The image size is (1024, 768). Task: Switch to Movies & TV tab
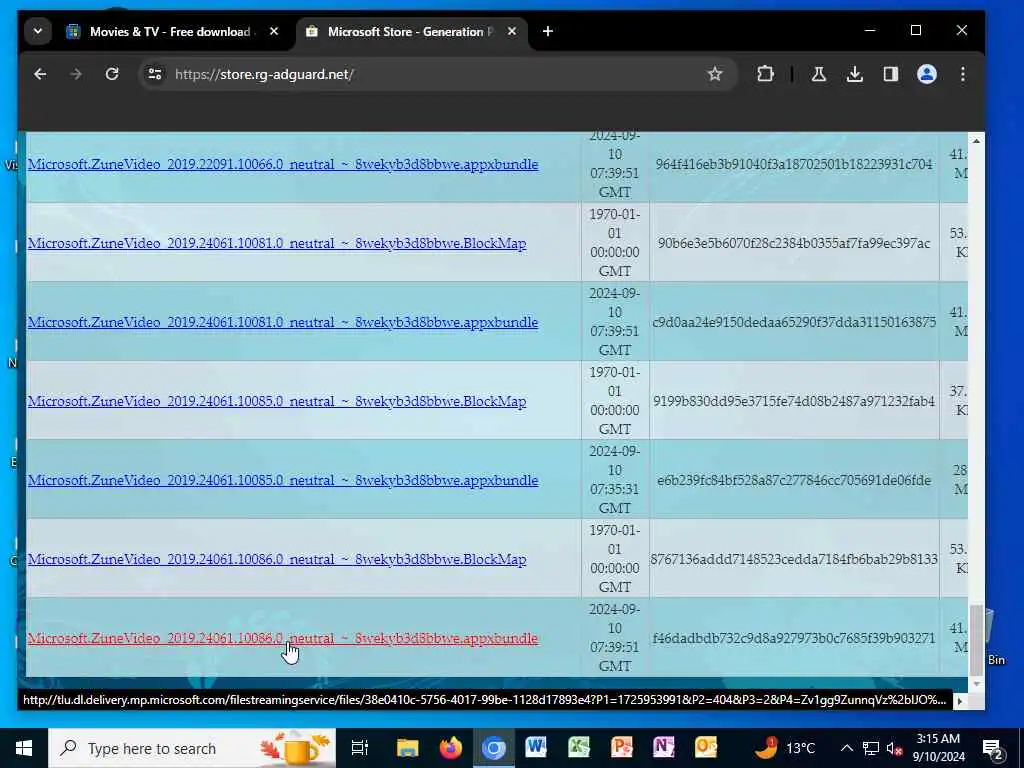pyautogui.click(x=172, y=31)
